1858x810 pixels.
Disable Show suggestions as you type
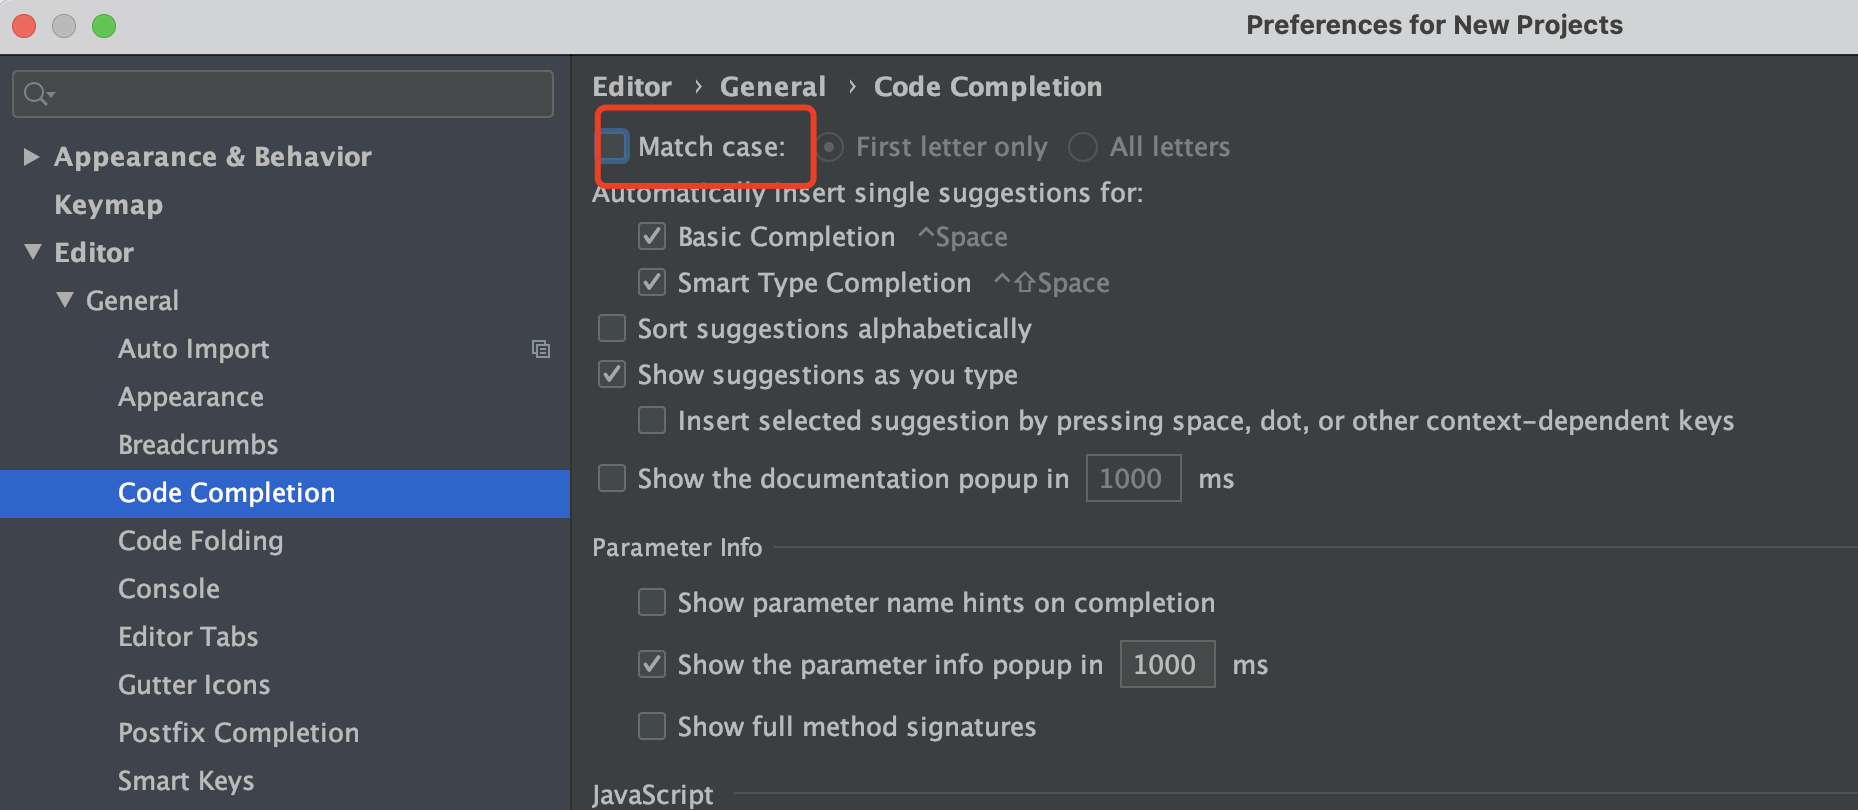(611, 374)
